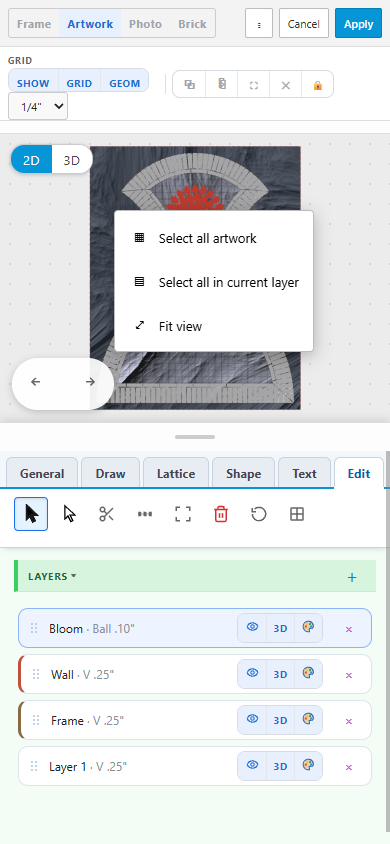Grab the Bloom layer drag handle

[x=34, y=628]
